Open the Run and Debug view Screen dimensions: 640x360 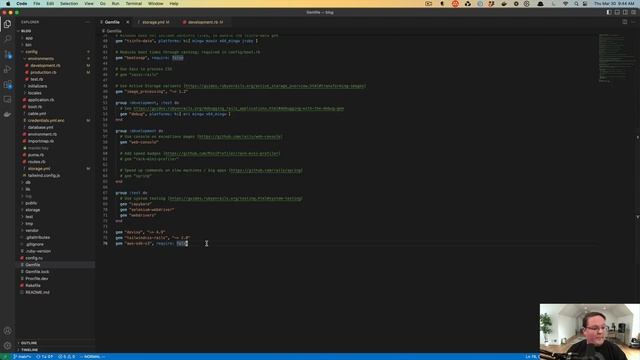pyautogui.click(x=7, y=69)
